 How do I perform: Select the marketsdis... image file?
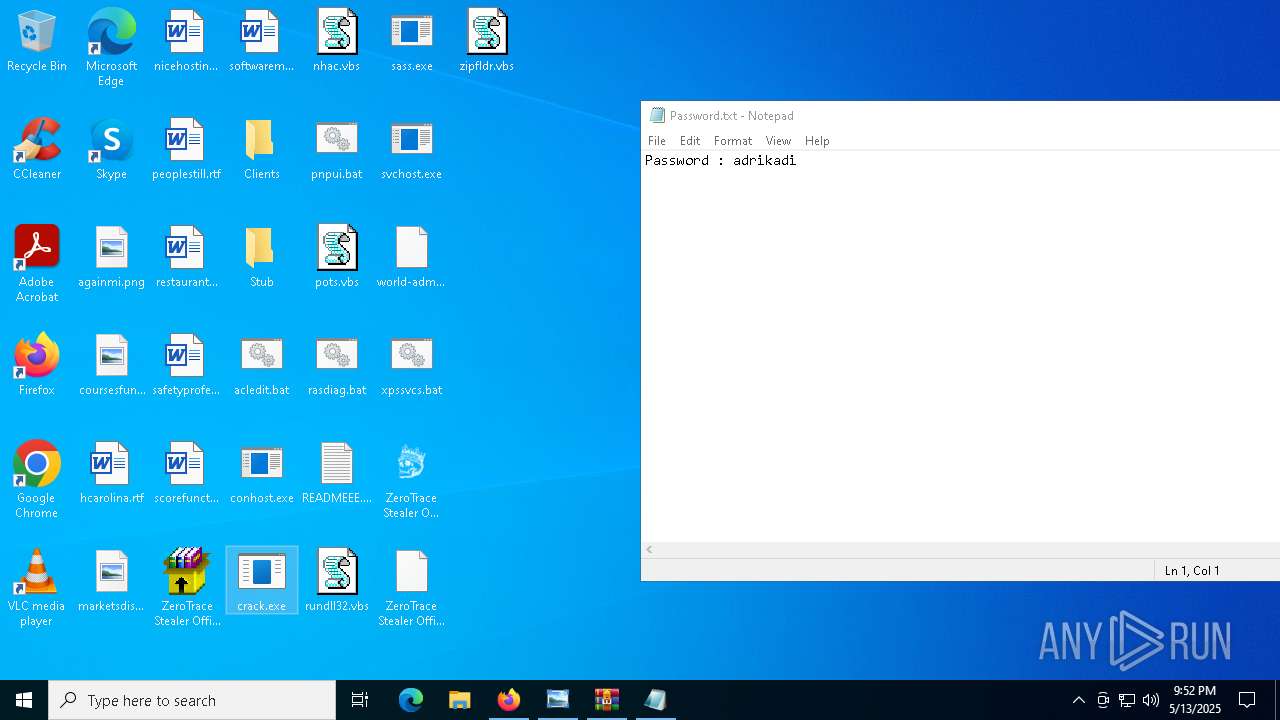pyautogui.click(x=111, y=582)
